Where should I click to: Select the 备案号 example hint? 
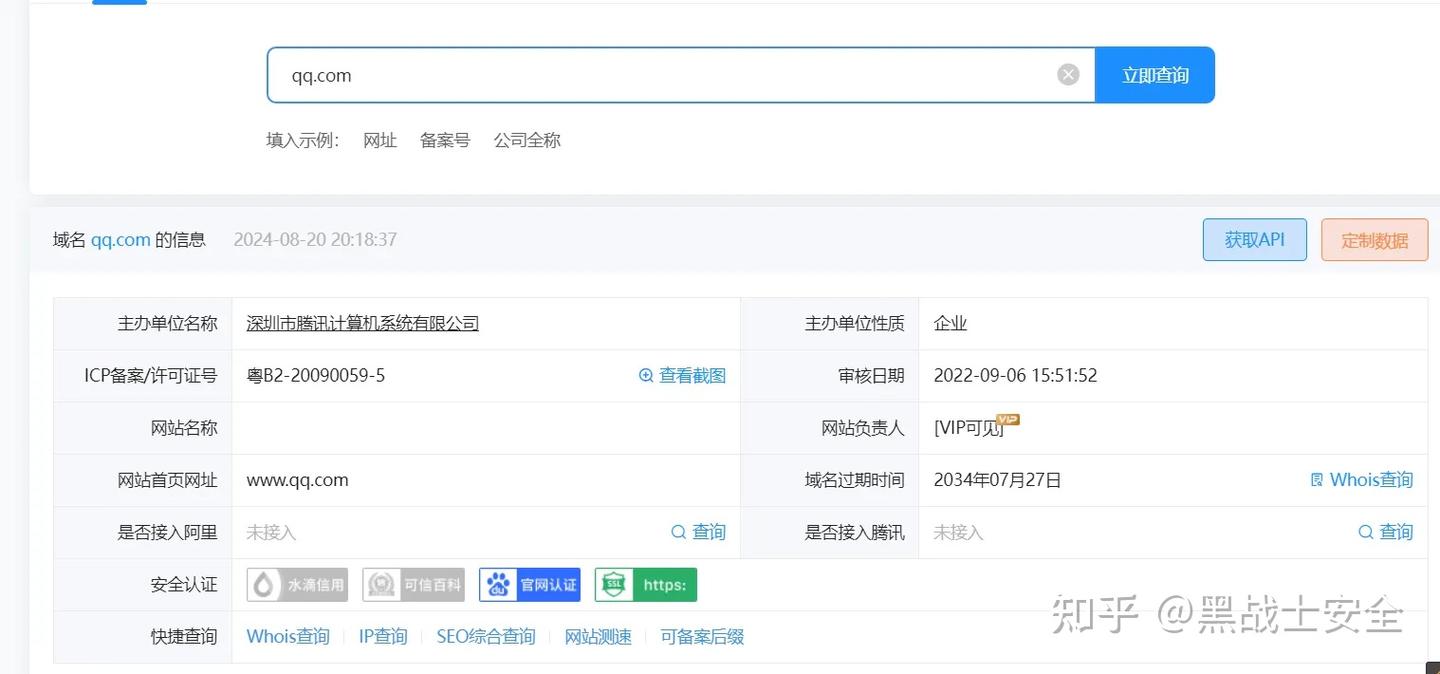coord(445,140)
